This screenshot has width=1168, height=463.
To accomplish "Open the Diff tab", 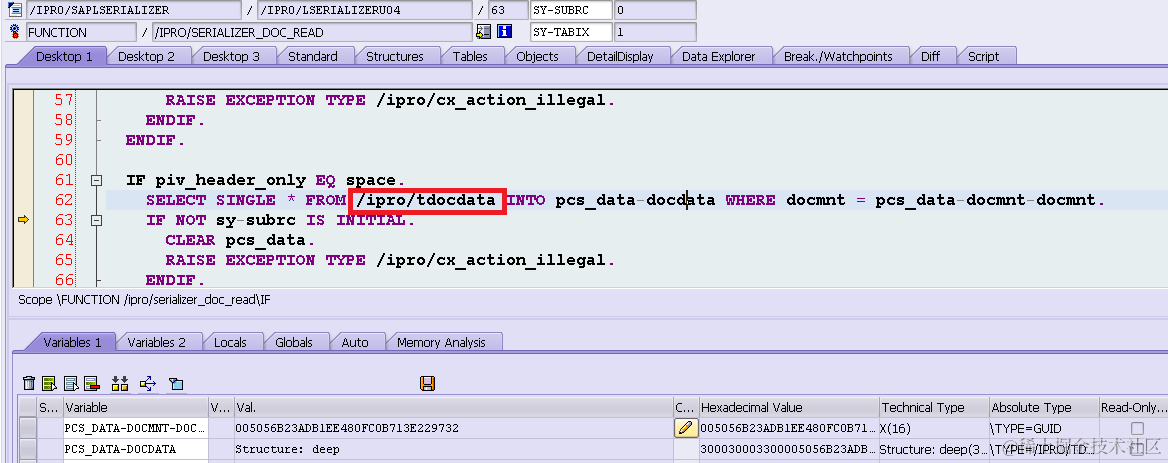I will (x=930, y=56).
